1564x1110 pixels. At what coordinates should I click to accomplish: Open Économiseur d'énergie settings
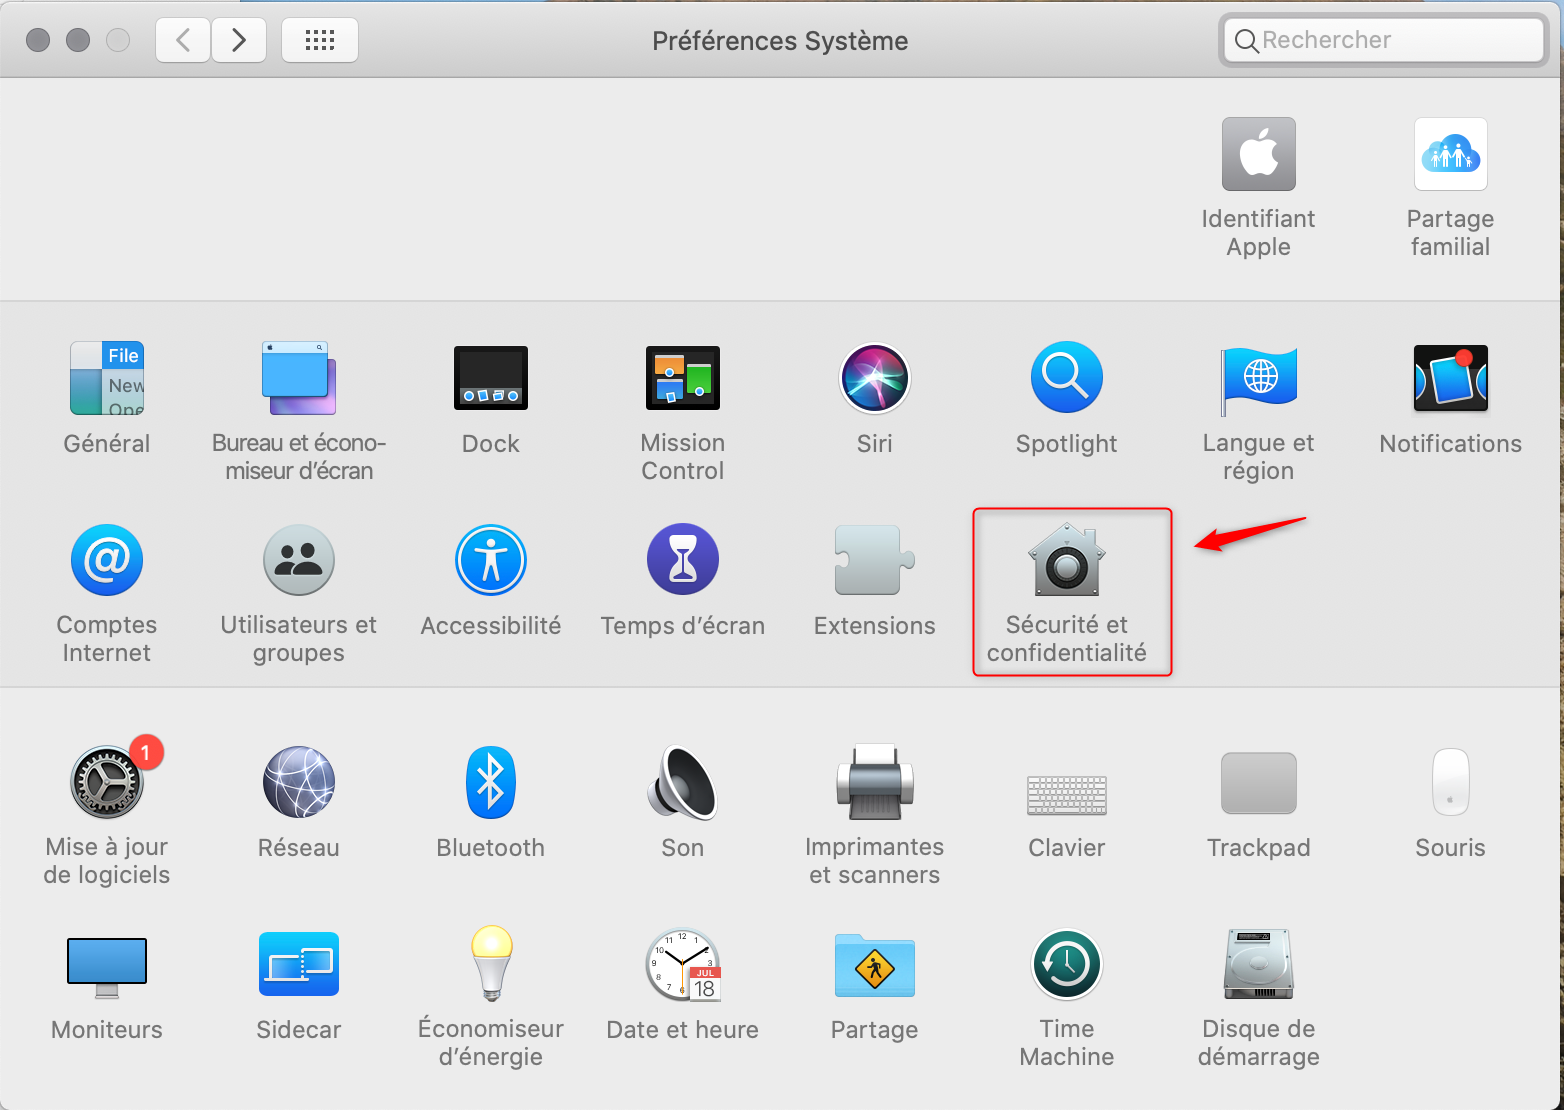490,964
